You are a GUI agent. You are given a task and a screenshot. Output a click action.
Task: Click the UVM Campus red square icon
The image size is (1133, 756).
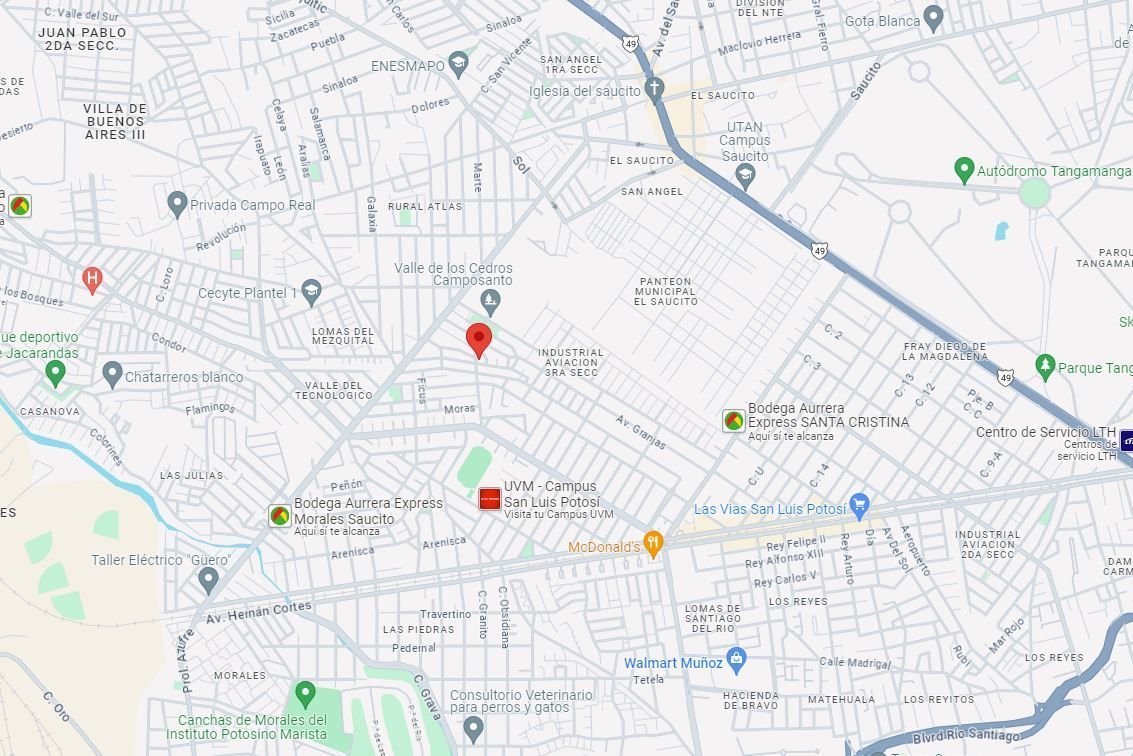coord(490,499)
